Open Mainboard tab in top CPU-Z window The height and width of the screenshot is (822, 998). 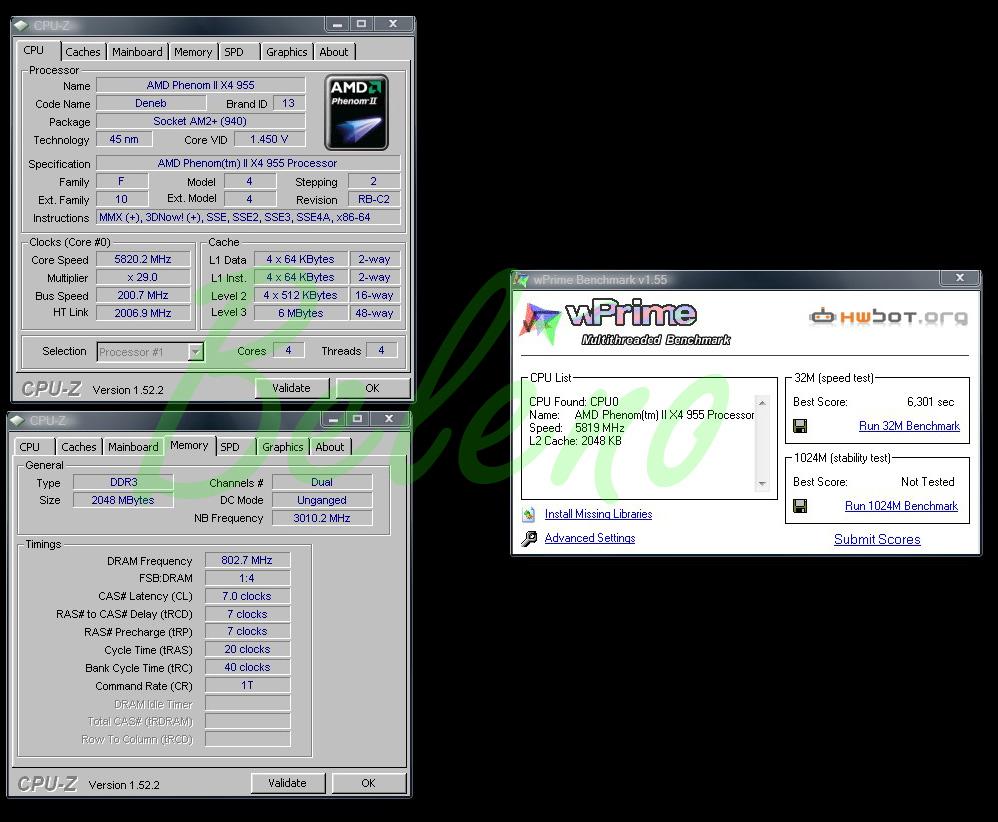[x=137, y=52]
